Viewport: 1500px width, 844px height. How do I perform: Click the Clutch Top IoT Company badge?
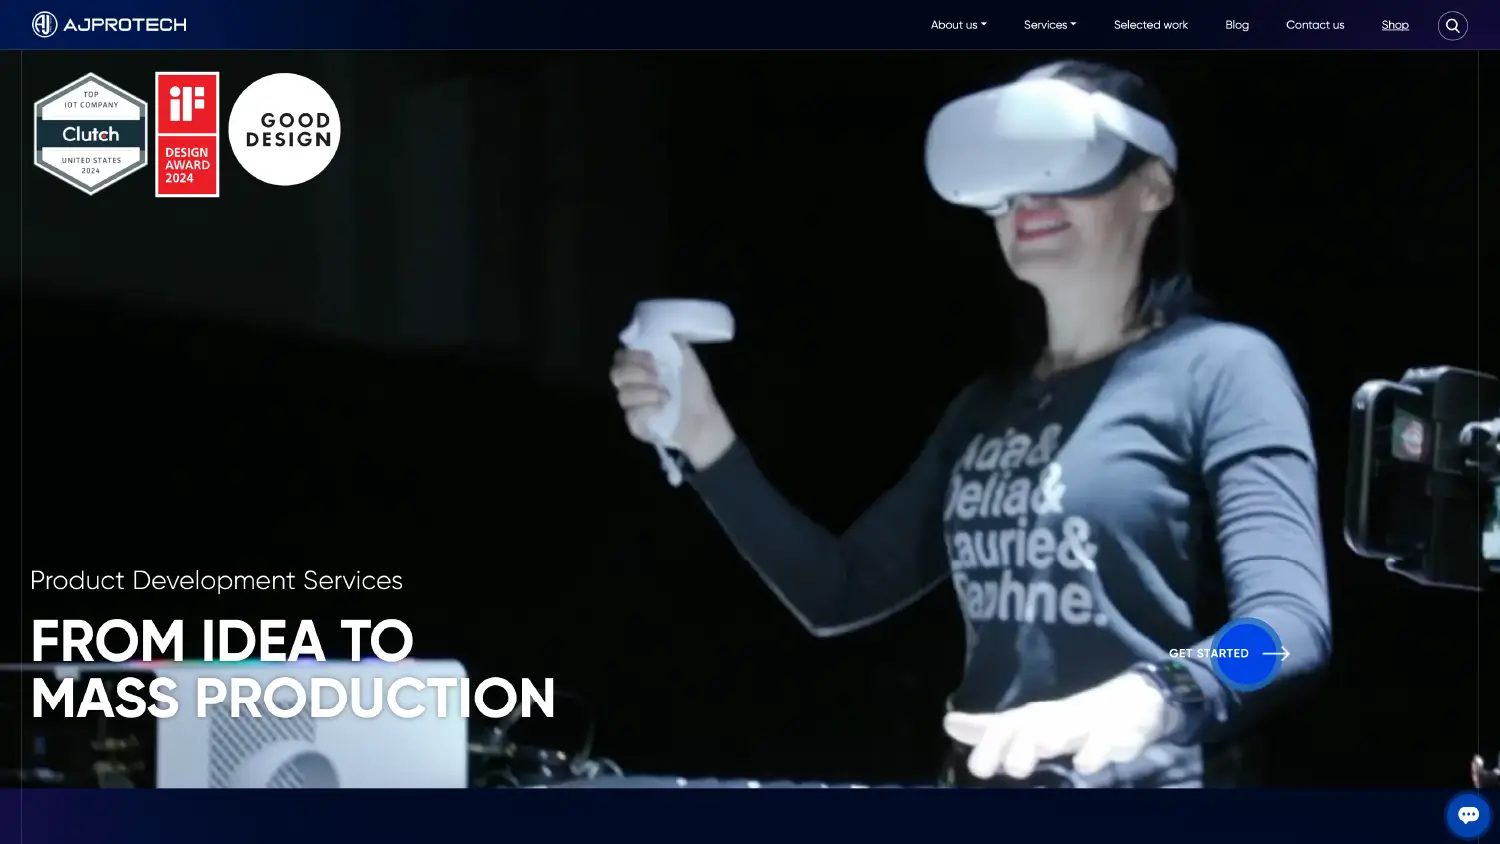click(x=91, y=134)
